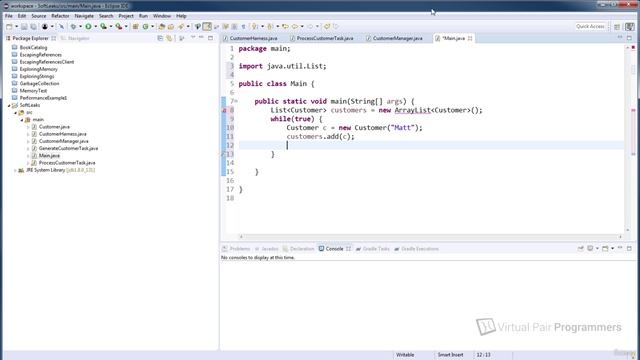Screen dimensions: 640x360
Task: Pin the Console view icon
Action: point(581,248)
